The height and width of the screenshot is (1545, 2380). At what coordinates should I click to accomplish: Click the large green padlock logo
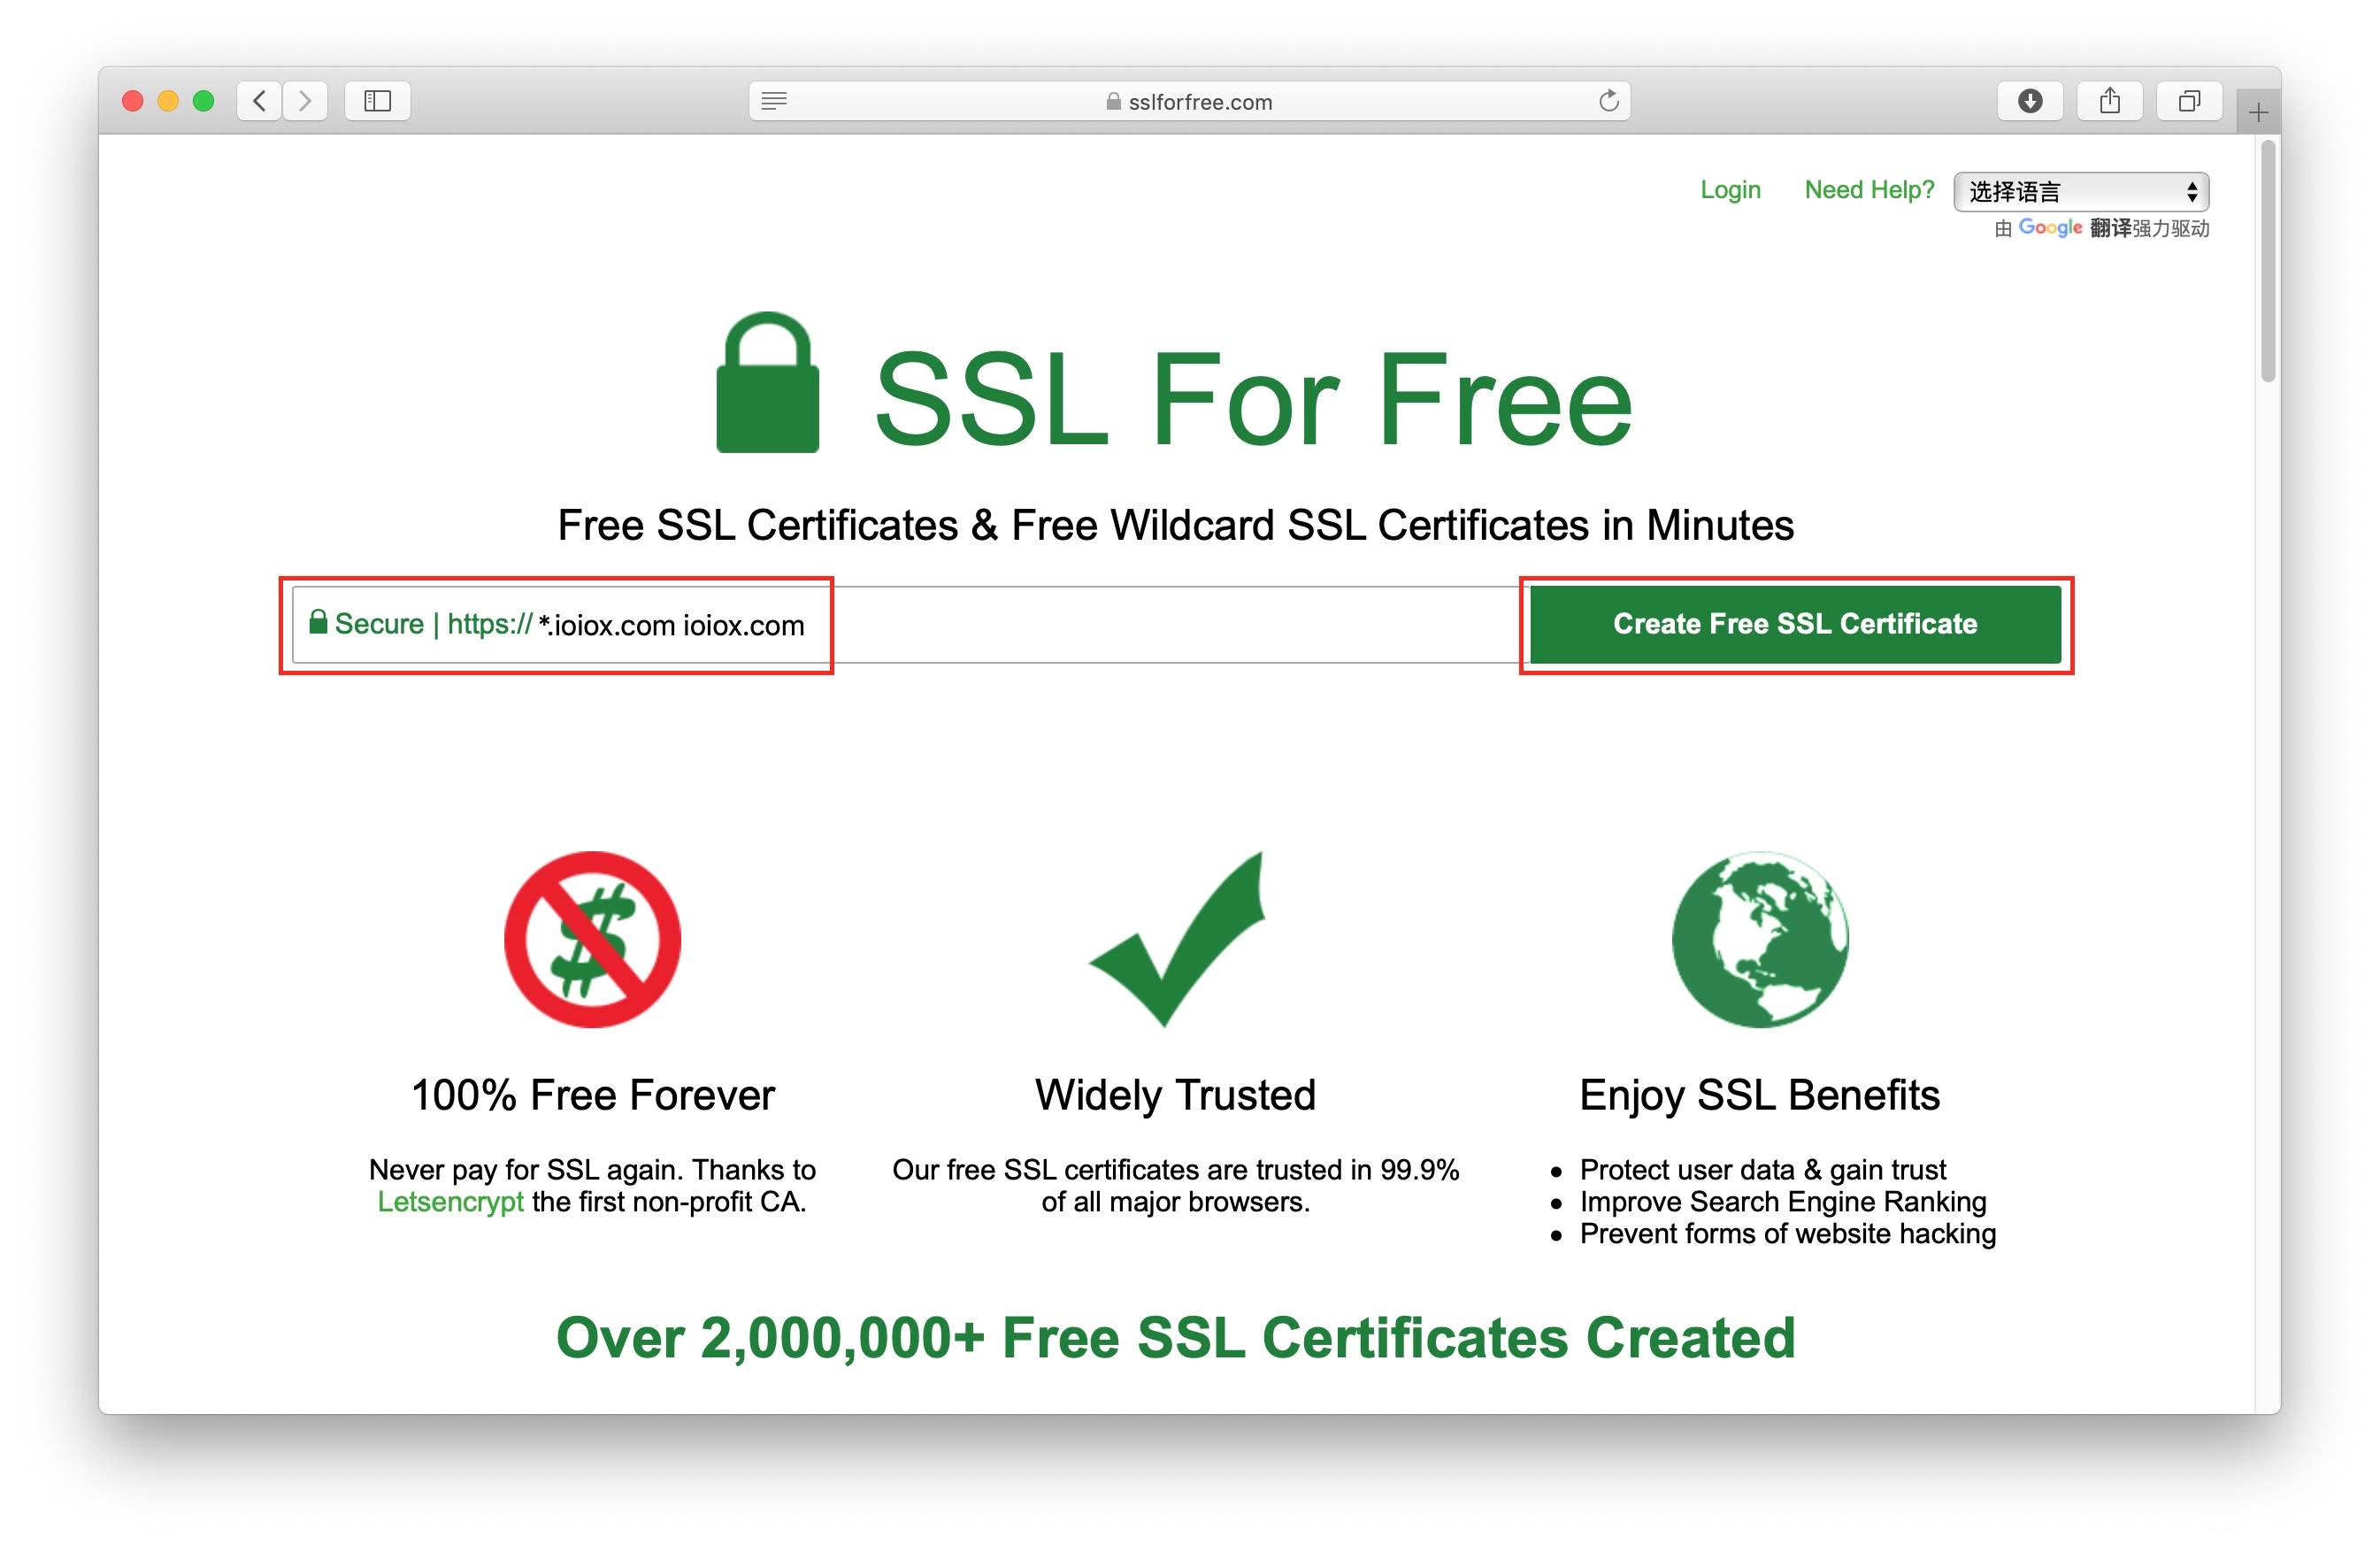click(768, 382)
